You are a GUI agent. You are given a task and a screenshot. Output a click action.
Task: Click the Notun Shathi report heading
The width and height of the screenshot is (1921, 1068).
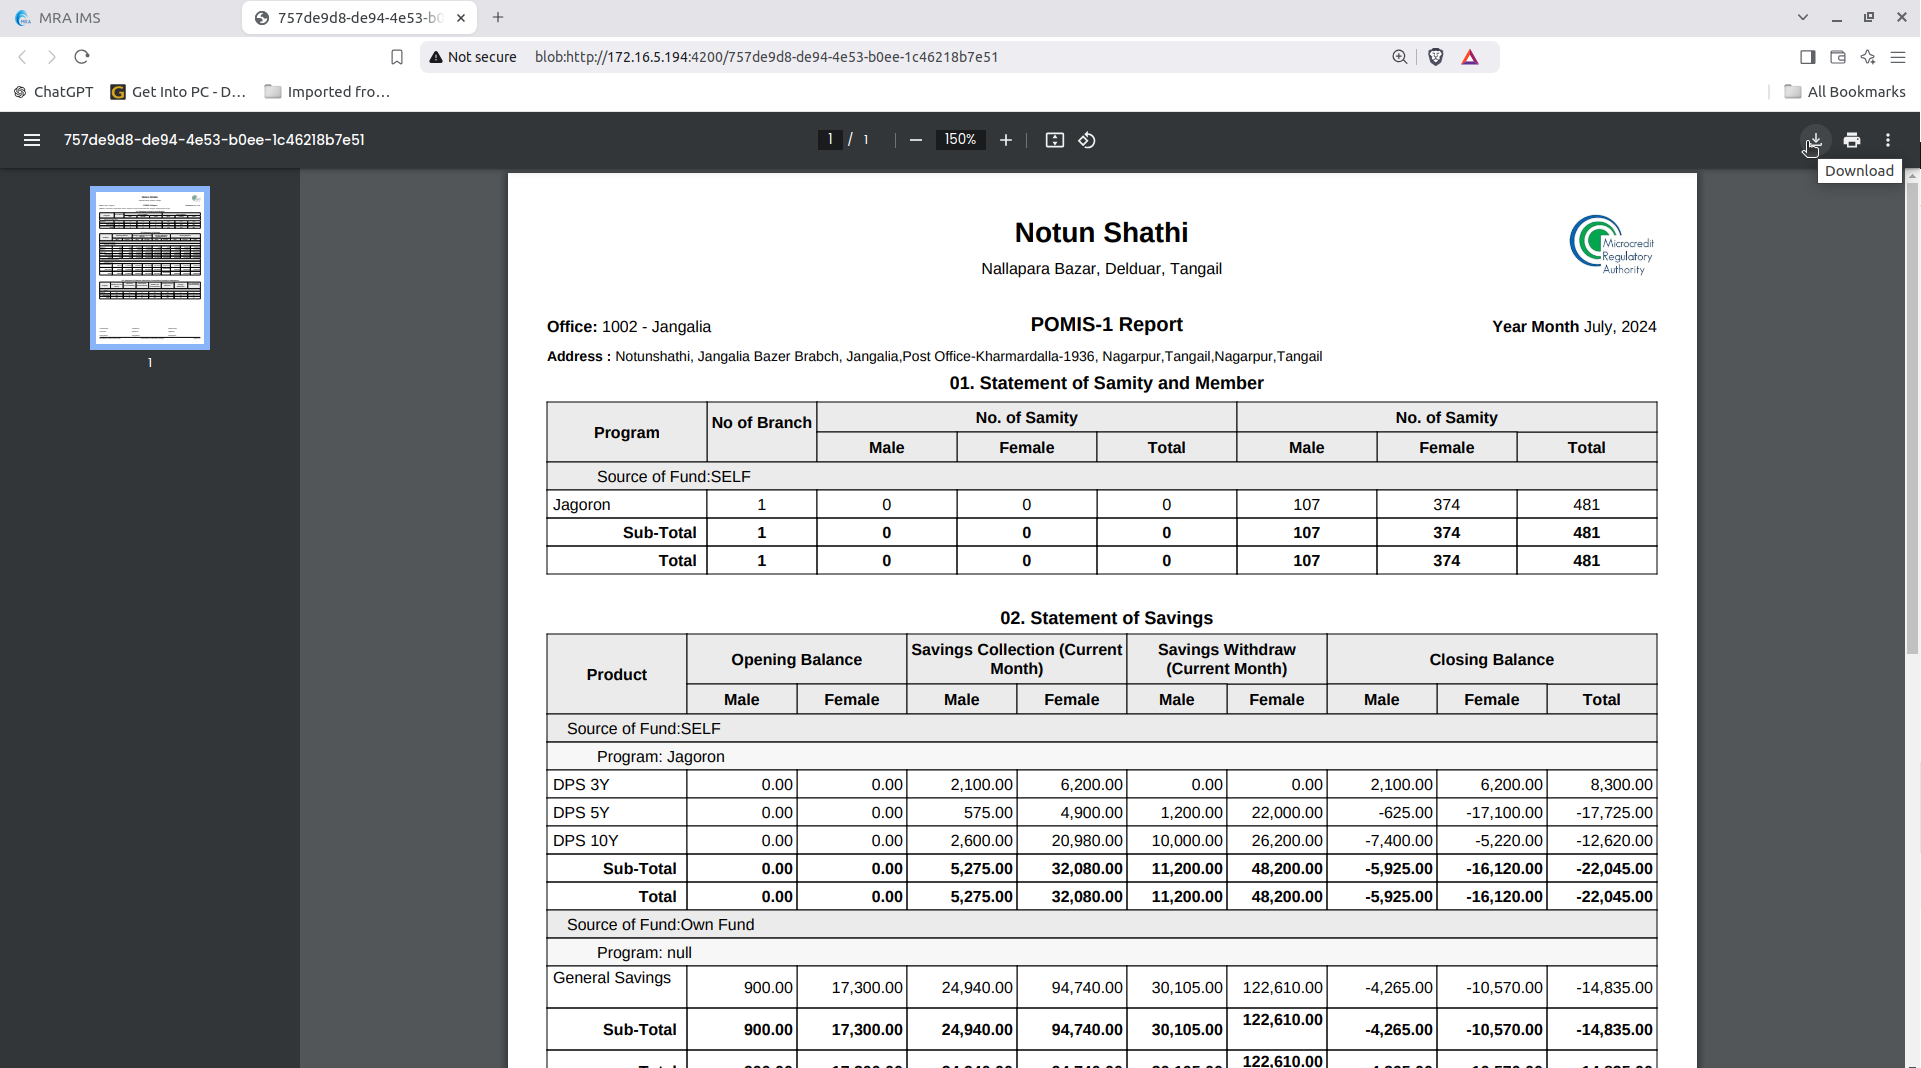click(1101, 233)
